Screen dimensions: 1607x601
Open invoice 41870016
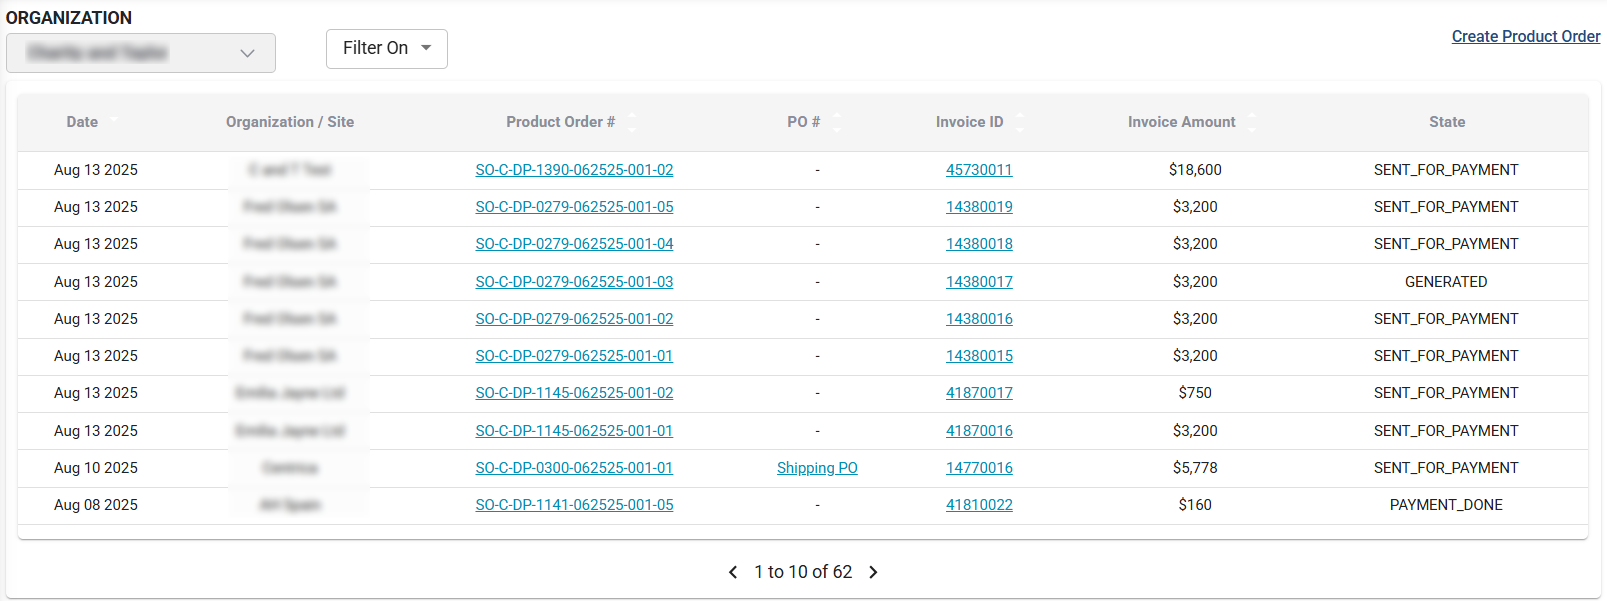pos(979,431)
